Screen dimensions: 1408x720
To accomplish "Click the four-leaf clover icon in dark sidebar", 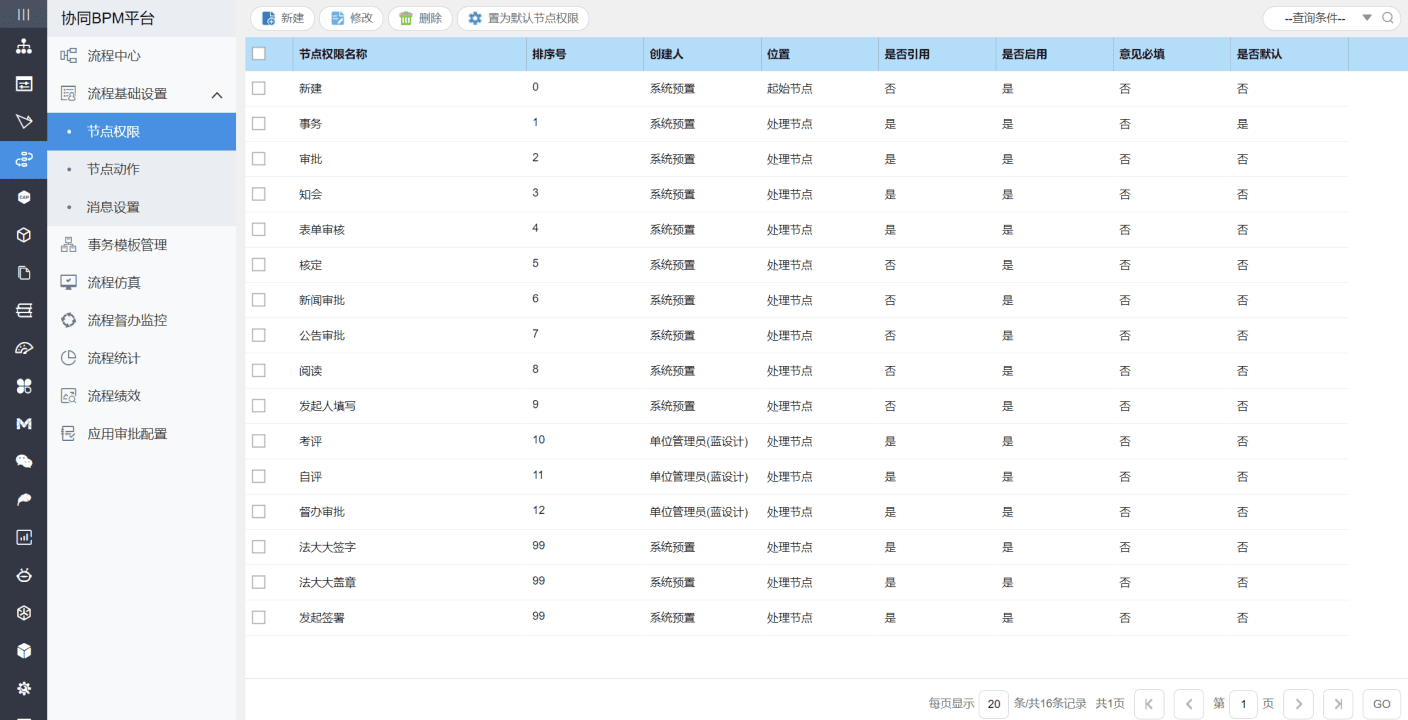I will tap(23, 386).
